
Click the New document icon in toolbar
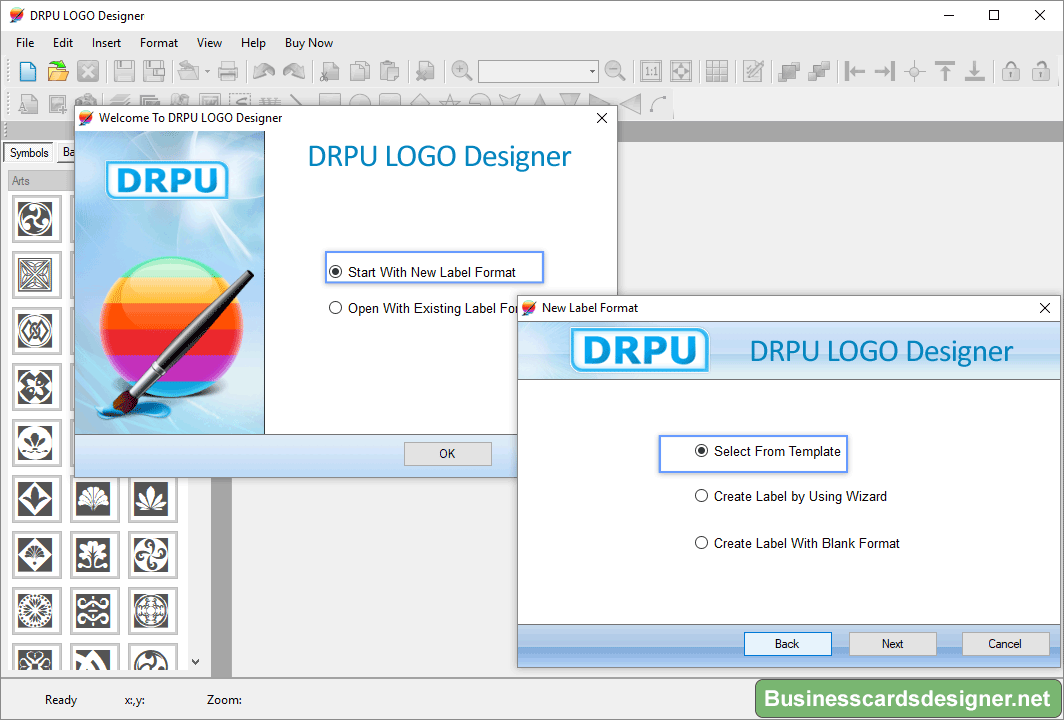tap(28, 71)
